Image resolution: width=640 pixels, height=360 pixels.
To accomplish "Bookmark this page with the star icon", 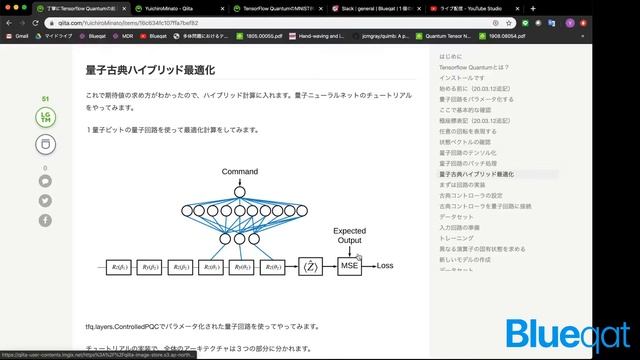I will (x=509, y=23).
